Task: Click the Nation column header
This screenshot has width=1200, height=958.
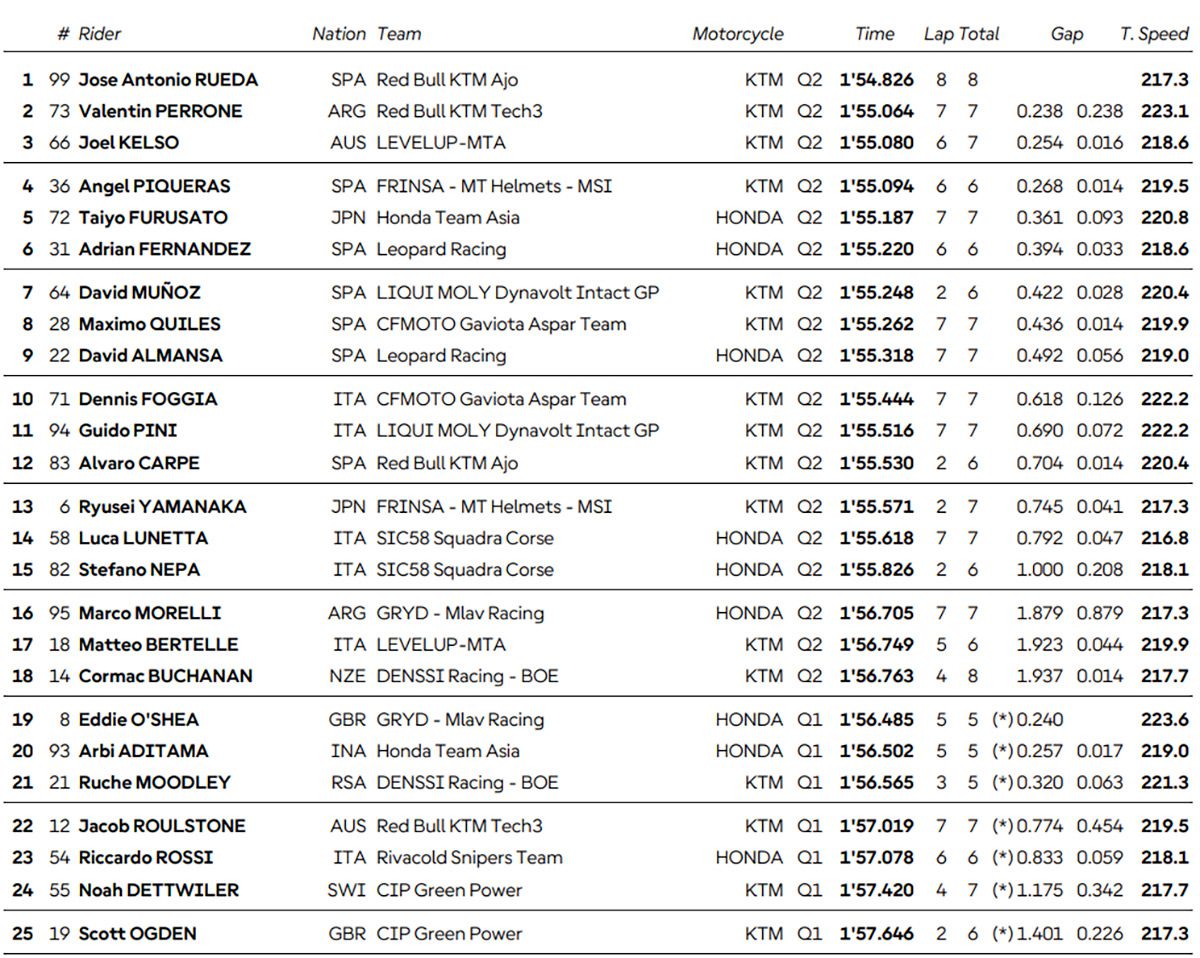Action: click(339, 34)
